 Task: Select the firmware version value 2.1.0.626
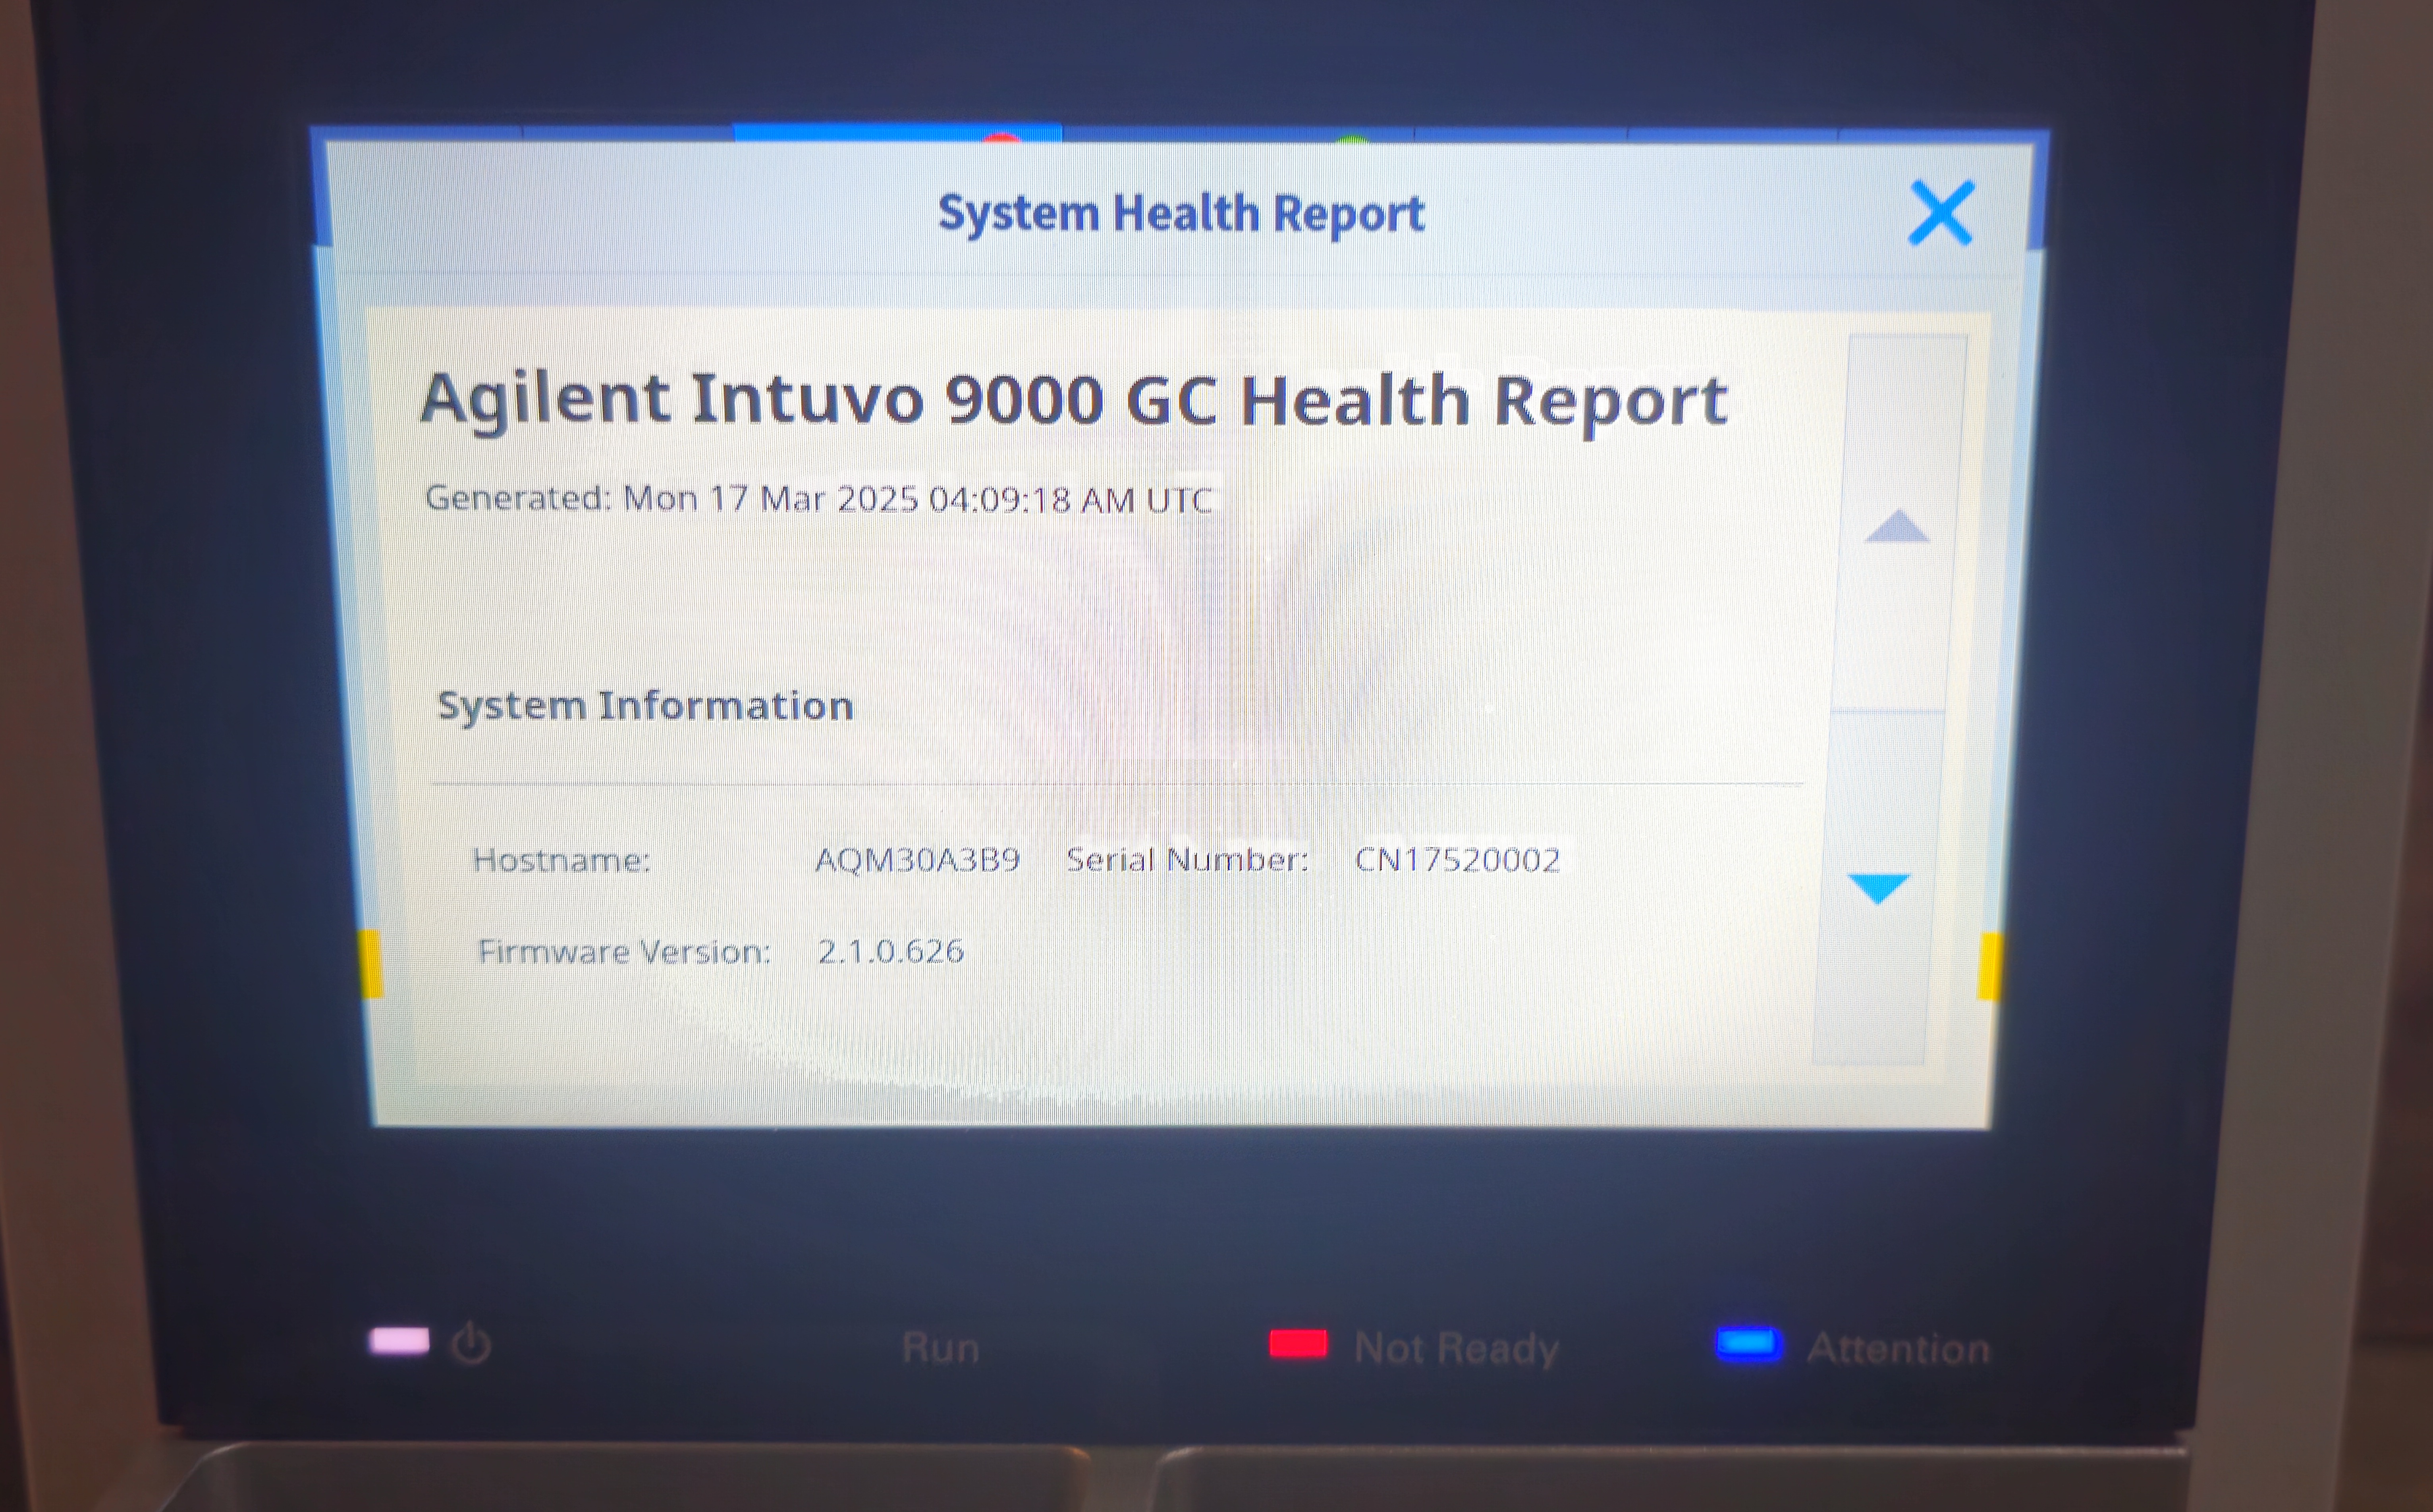(891, 951)
